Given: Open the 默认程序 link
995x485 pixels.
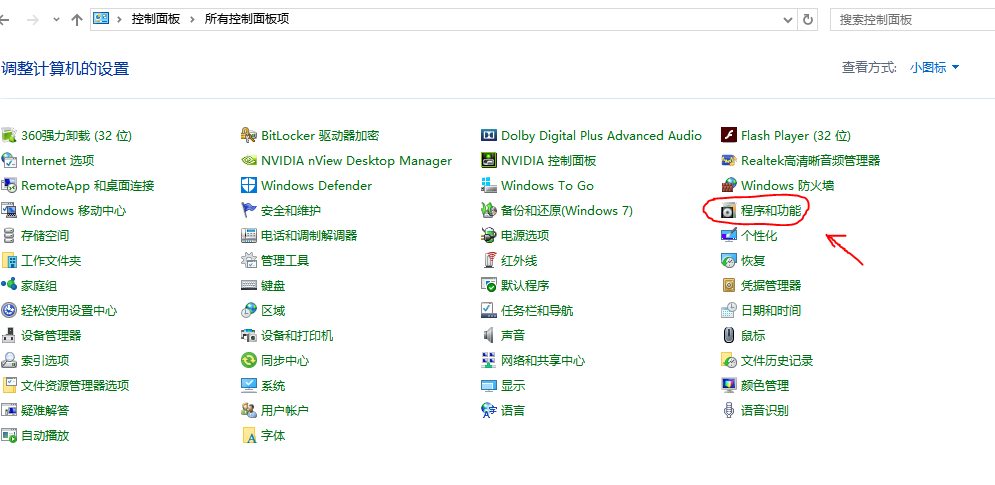Looking at the screenshot, I should 525,286.
